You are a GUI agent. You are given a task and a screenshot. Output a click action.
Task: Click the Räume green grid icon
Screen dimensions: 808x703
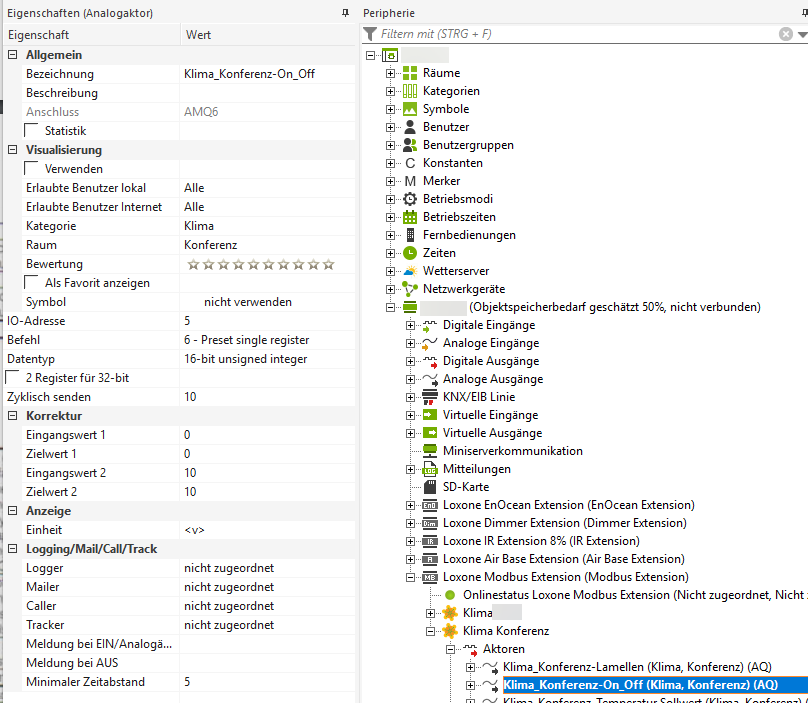410,73
